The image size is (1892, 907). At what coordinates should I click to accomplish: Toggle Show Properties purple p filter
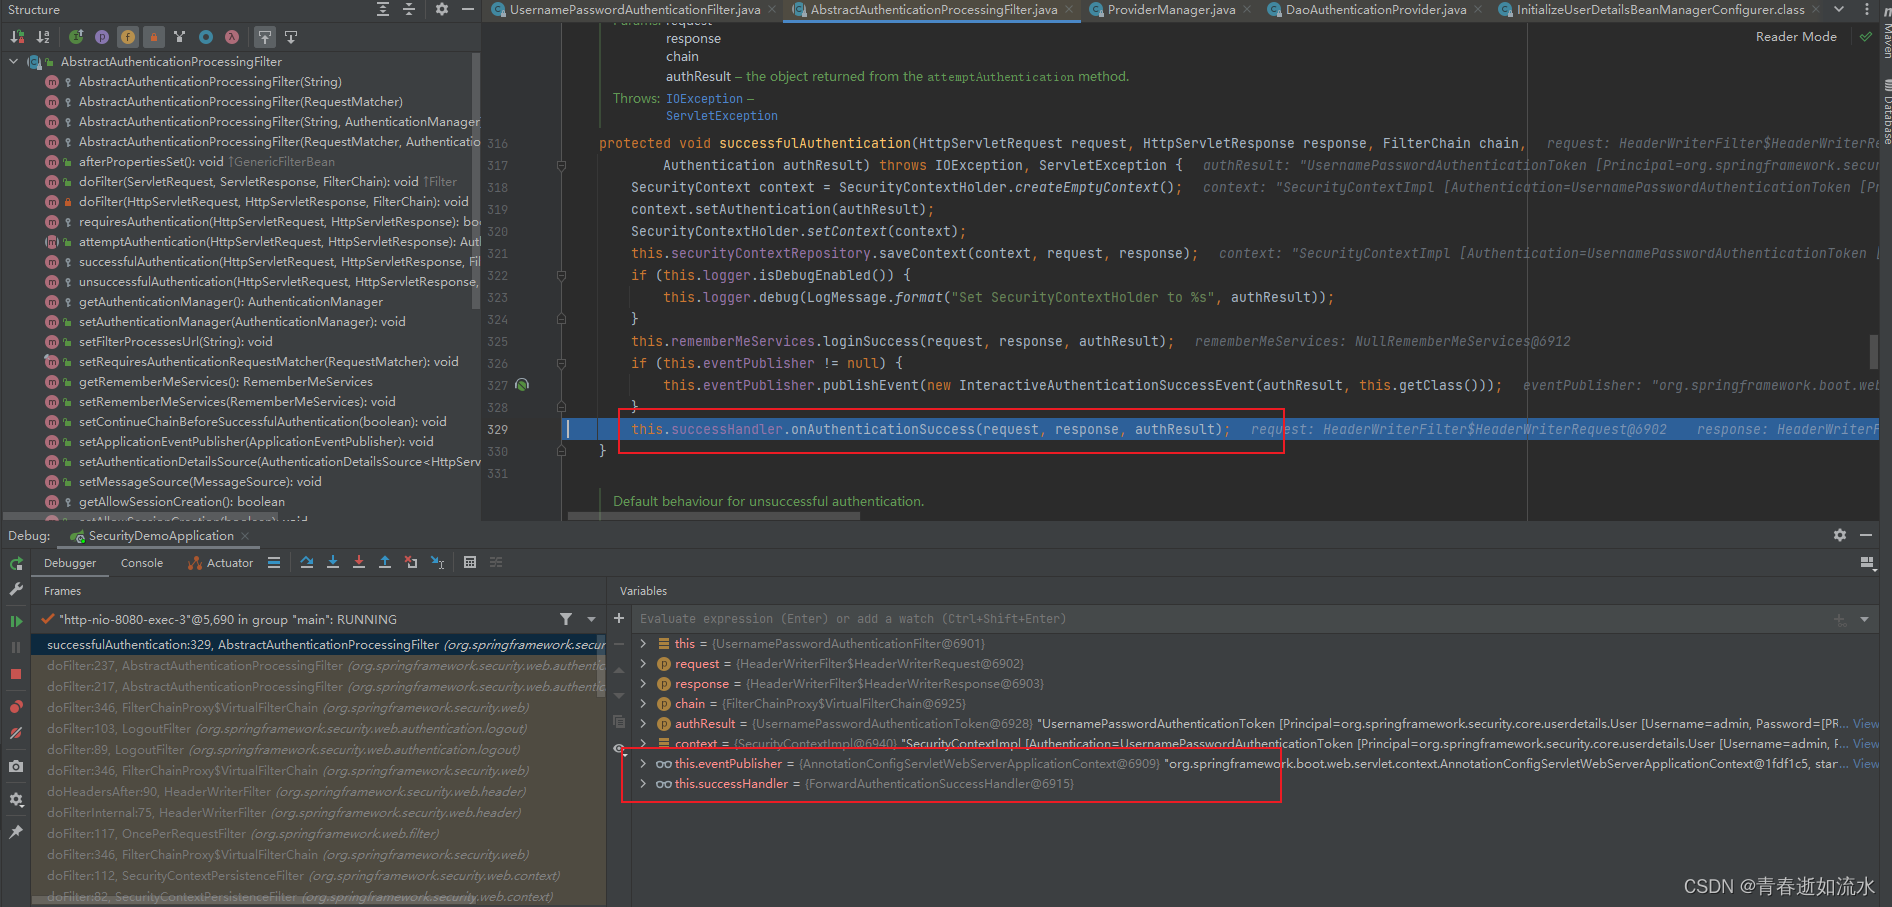pyautogui.click(x=102, y=37)
